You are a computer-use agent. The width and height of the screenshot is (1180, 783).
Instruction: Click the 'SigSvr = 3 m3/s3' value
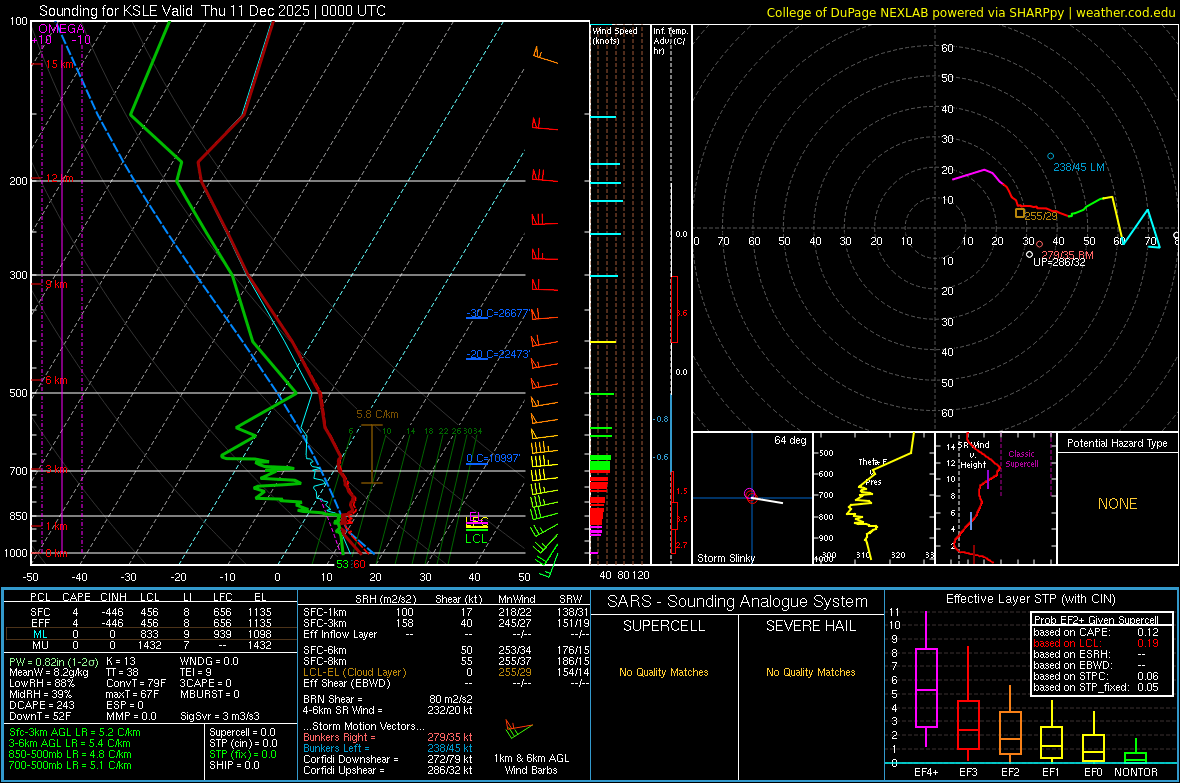coord(220,716)
